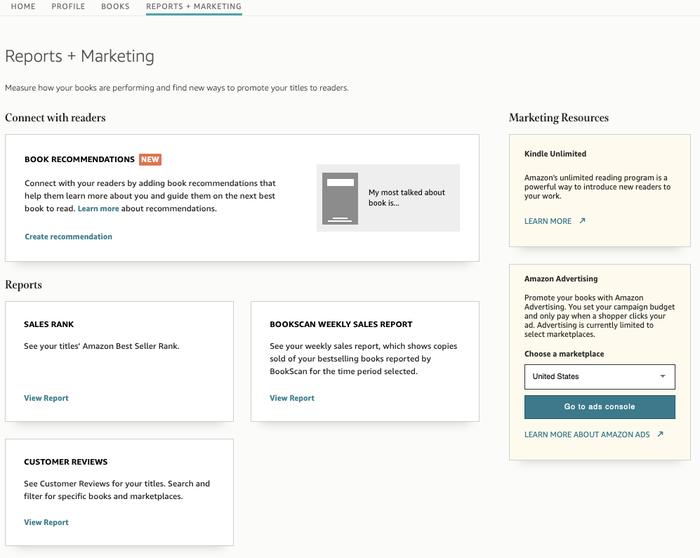
Task: Click the Book Recommendations heading
Action: [79, 159]
